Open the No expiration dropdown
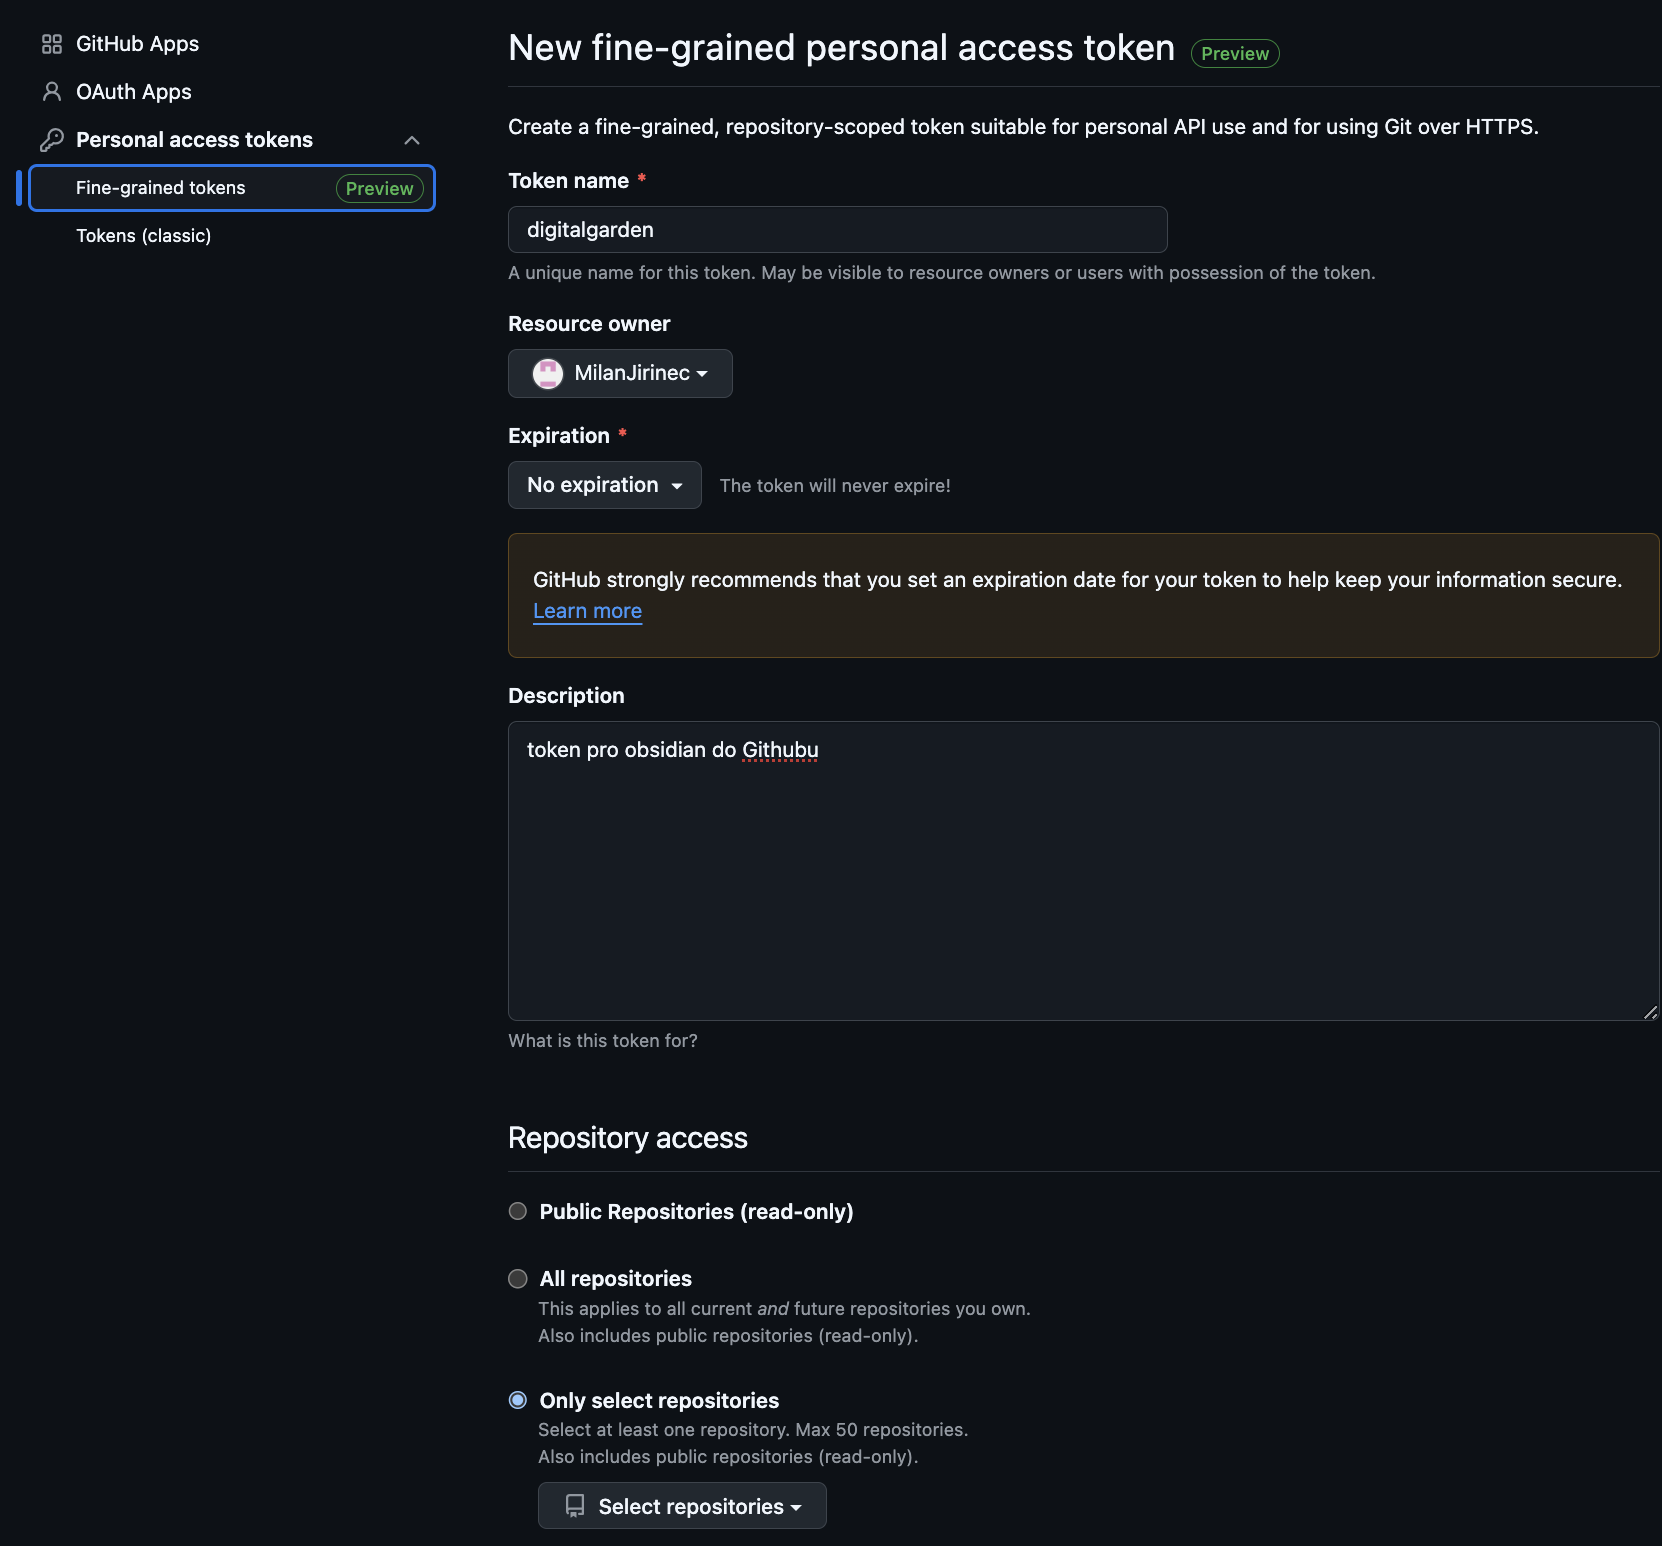This screenshot has width=1662, height=1546. (x=605, y=485)
